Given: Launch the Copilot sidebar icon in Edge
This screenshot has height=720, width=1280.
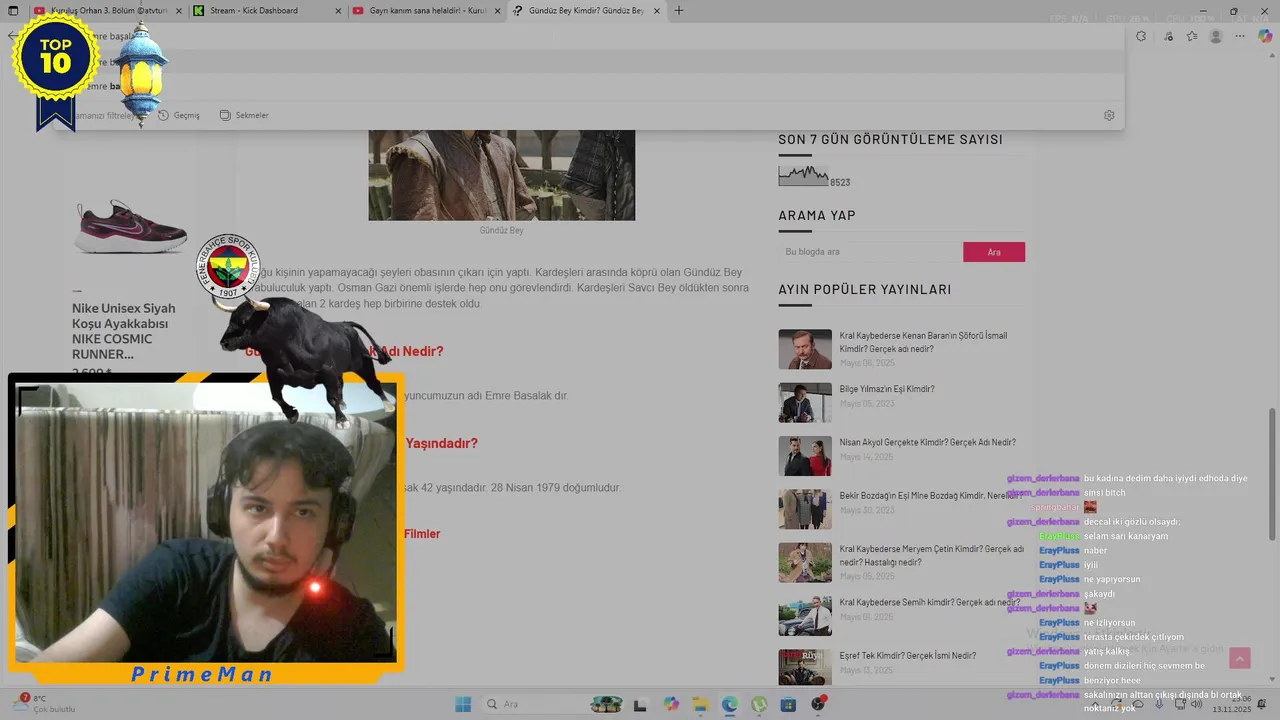Looking at the screenshot, I should click(x=1265, y=36).
